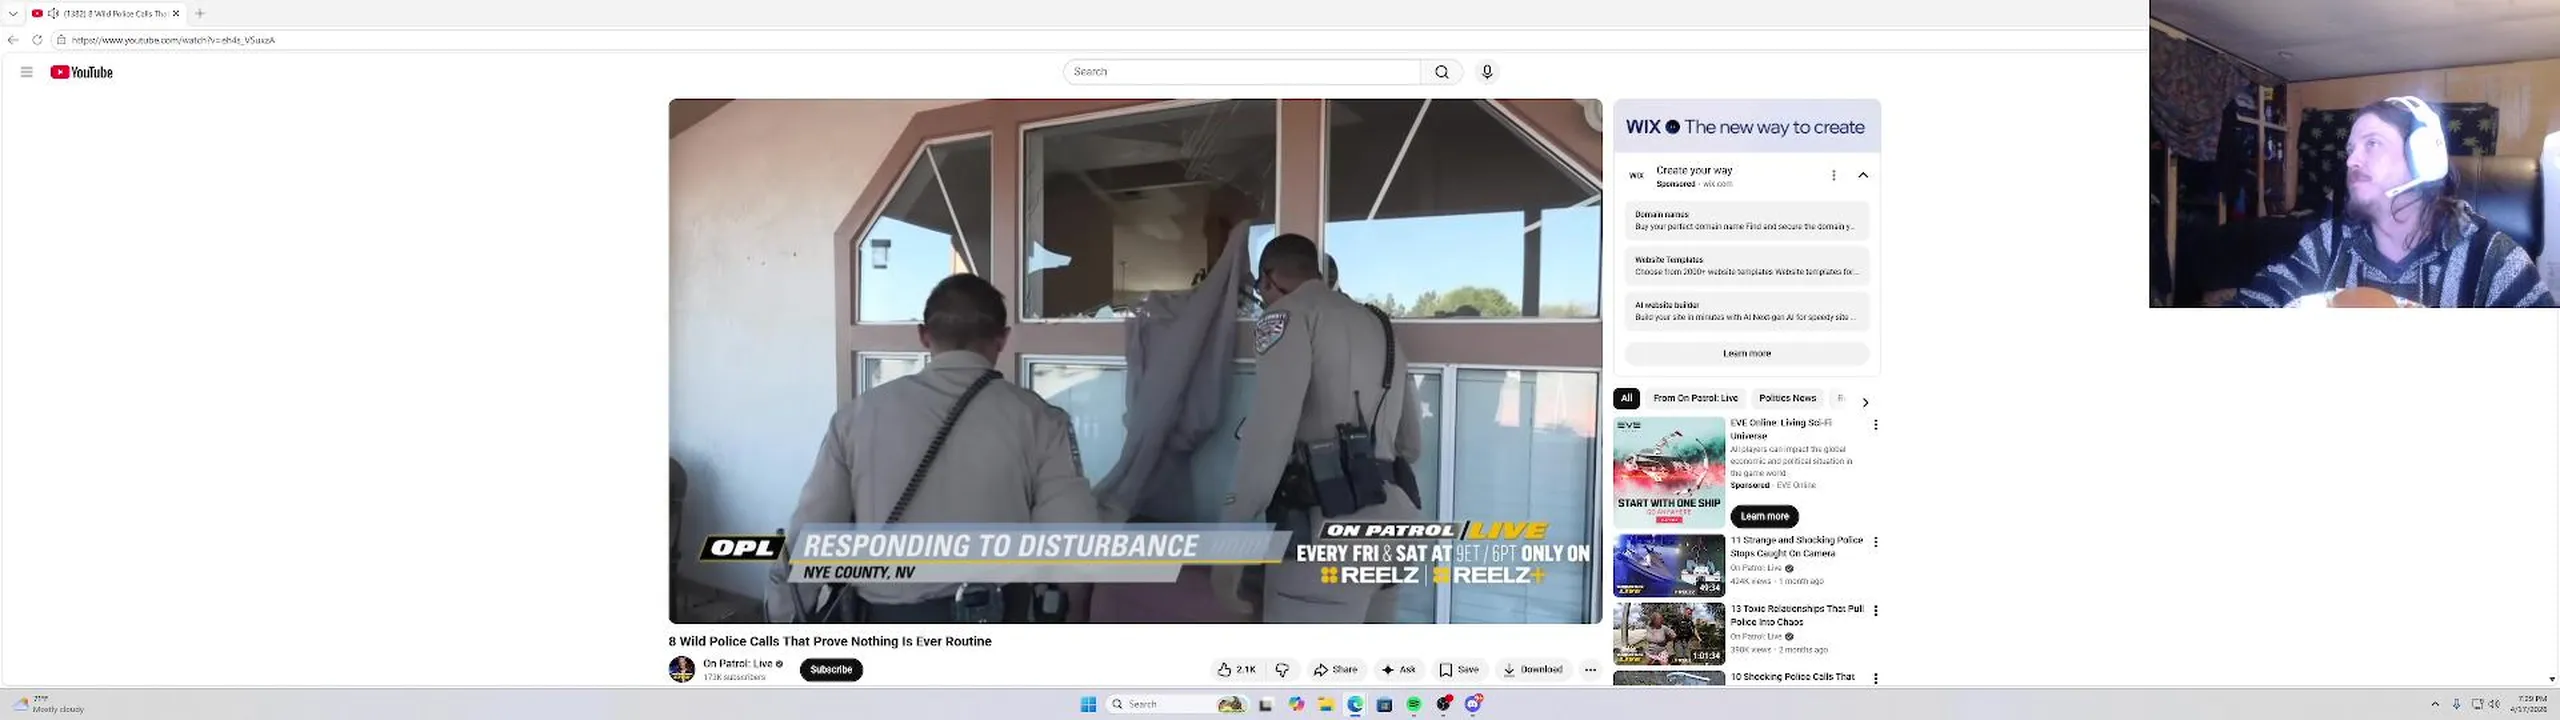Click the taskbar Search box
The height and width of the screenshot is (720, 2560).
click(1176, 704)
